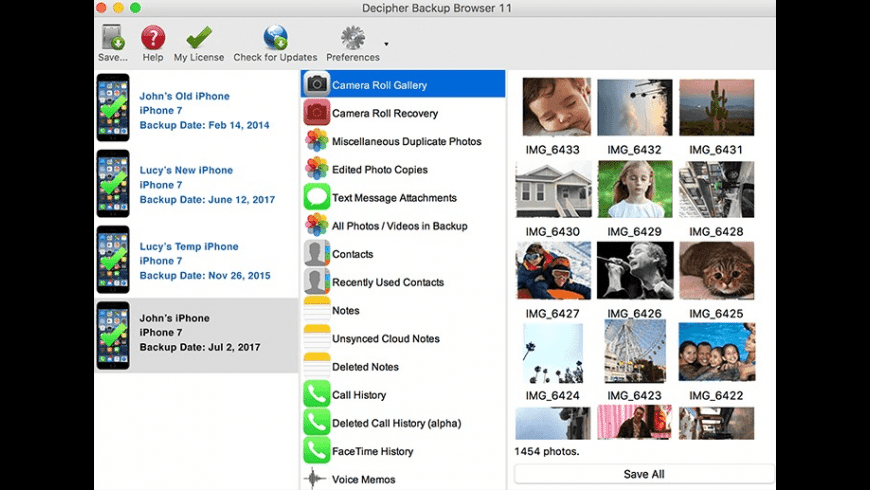The image size is (870, 490).
Task: Open the Miscellaneous Duplicate Photos label
Action: pyautogui.click(x=407, y=142)
